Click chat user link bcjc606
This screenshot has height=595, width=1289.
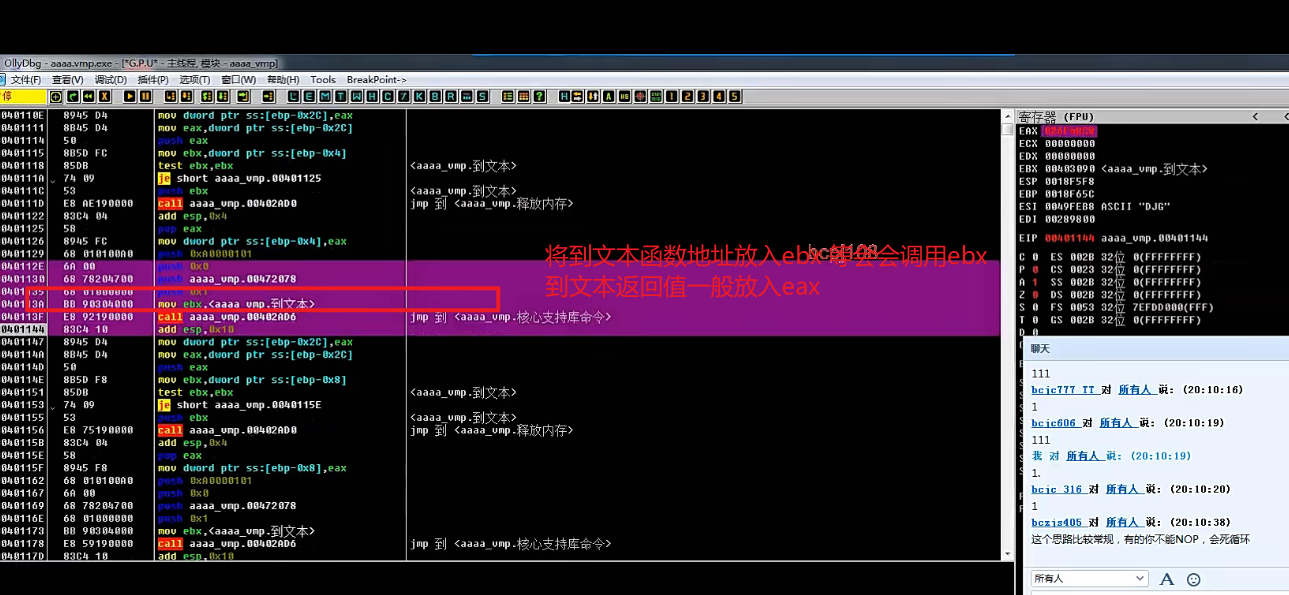(x=1054, y=423)
